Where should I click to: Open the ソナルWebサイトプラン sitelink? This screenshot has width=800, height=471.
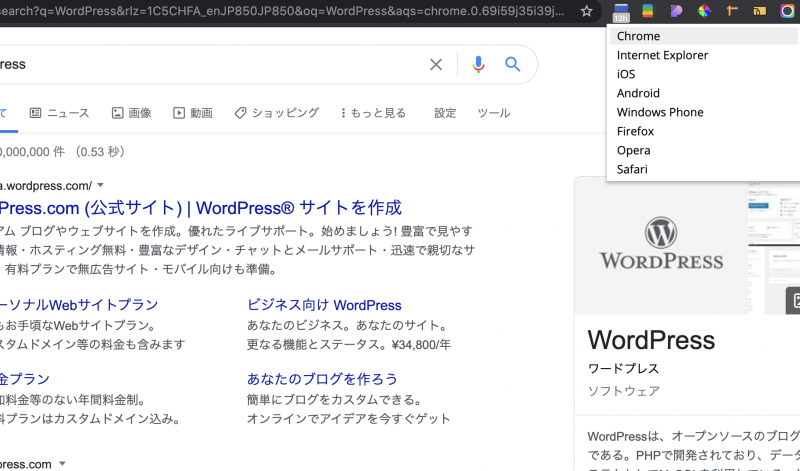(x=79, y=305)
